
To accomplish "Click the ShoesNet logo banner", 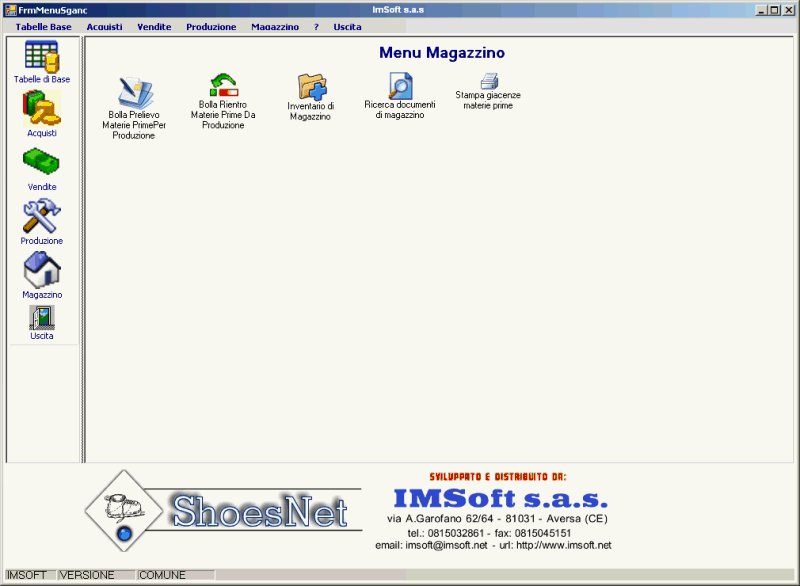I will (223, 511).
